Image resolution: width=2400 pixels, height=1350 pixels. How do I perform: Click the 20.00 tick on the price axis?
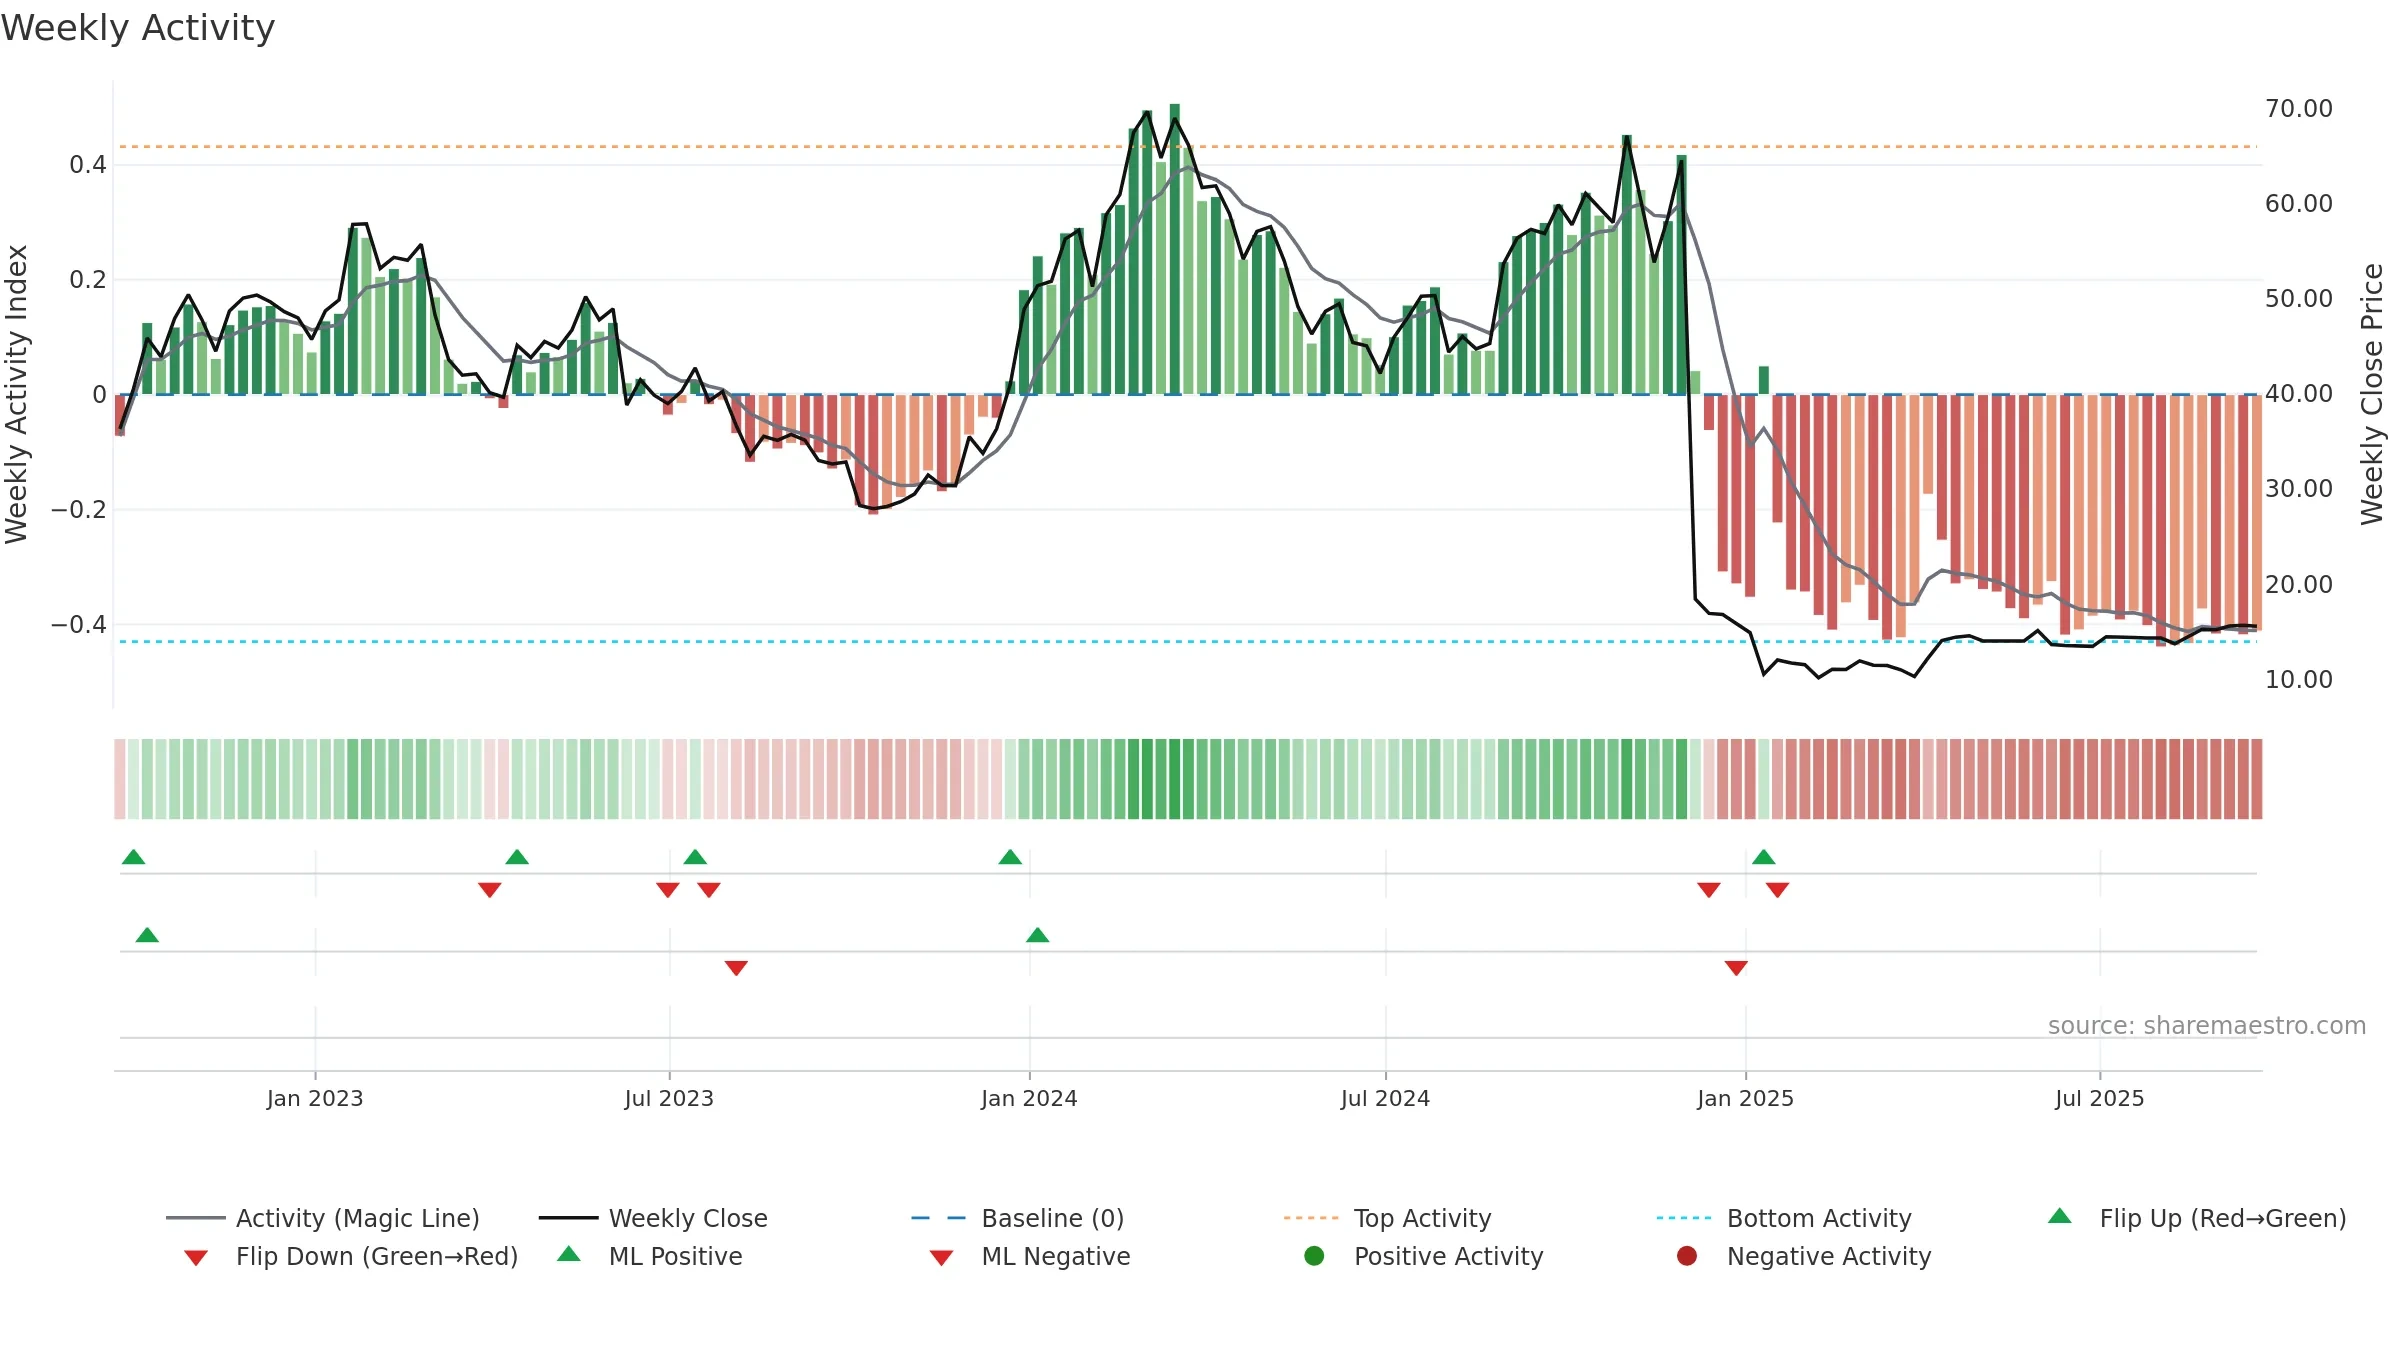click(2299, 584)
